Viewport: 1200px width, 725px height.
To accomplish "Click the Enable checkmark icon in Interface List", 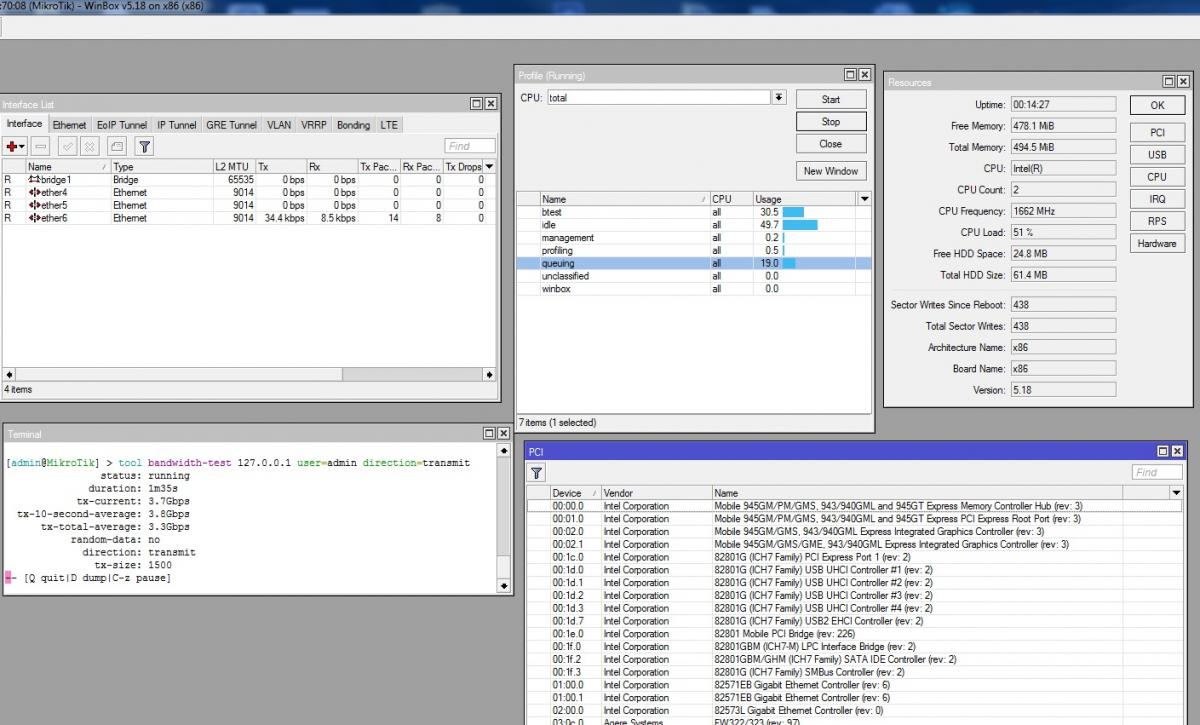I will [x=67, y=146].
